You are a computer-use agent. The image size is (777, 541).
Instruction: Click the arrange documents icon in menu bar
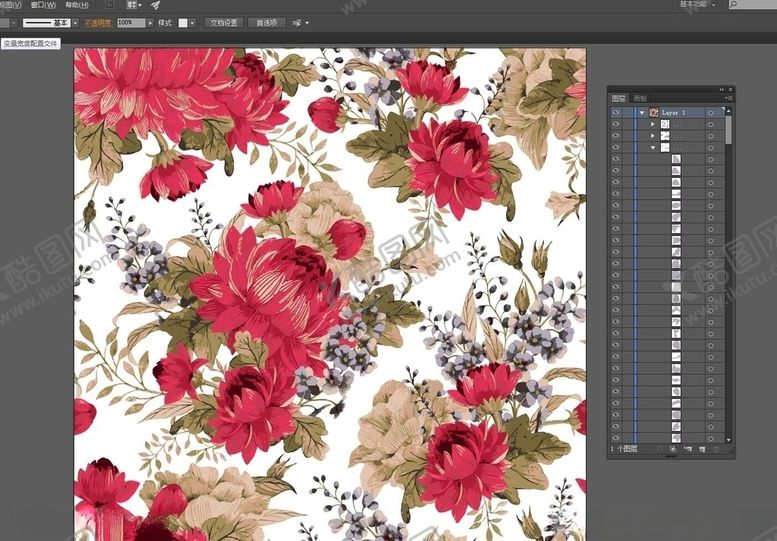coord(134,5)
